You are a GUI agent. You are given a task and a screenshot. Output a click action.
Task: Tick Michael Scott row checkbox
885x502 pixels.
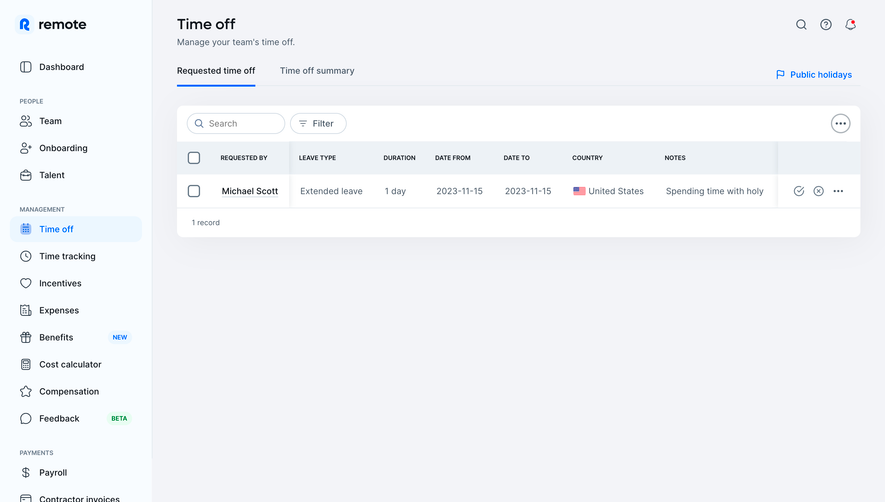coord(194,191)
